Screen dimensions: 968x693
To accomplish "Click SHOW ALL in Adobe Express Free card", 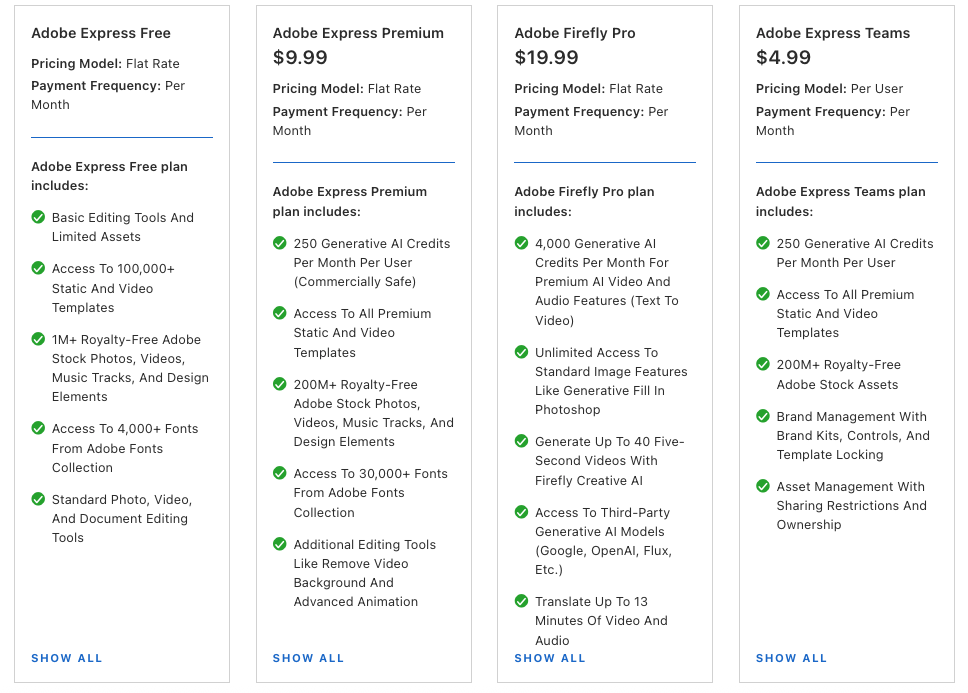I will pyautogui.click(x=67, y=658).
